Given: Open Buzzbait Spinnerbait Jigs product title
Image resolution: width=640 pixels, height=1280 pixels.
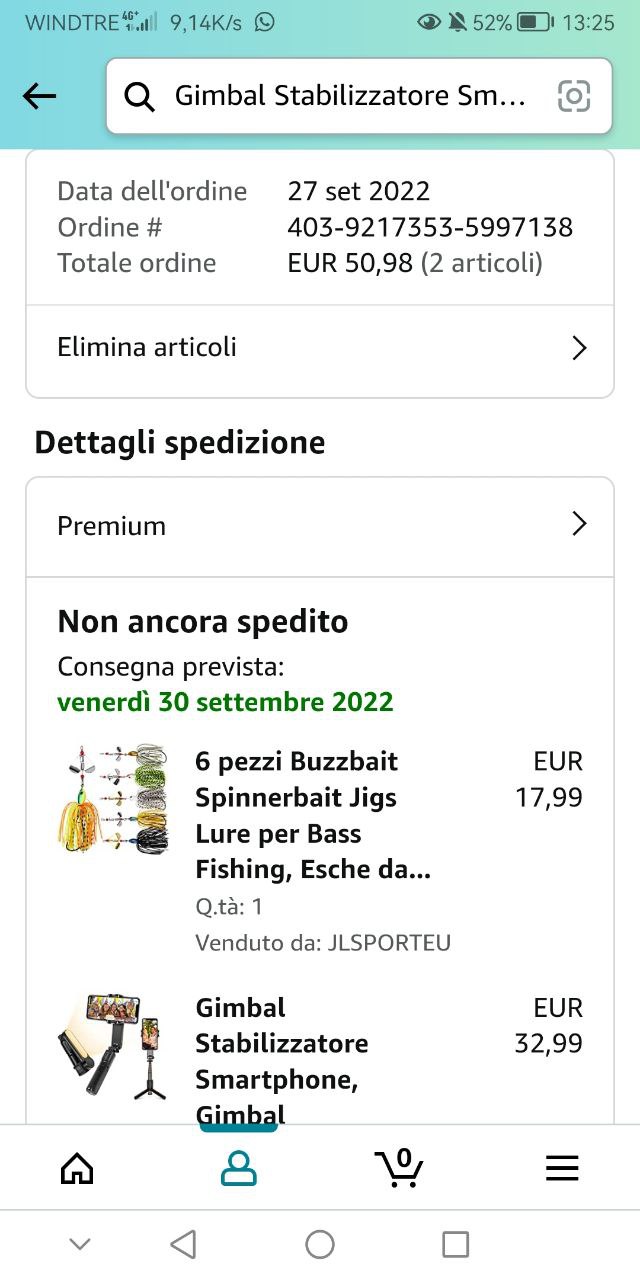Looking at the screenshot, I should (x=313, y=816).
